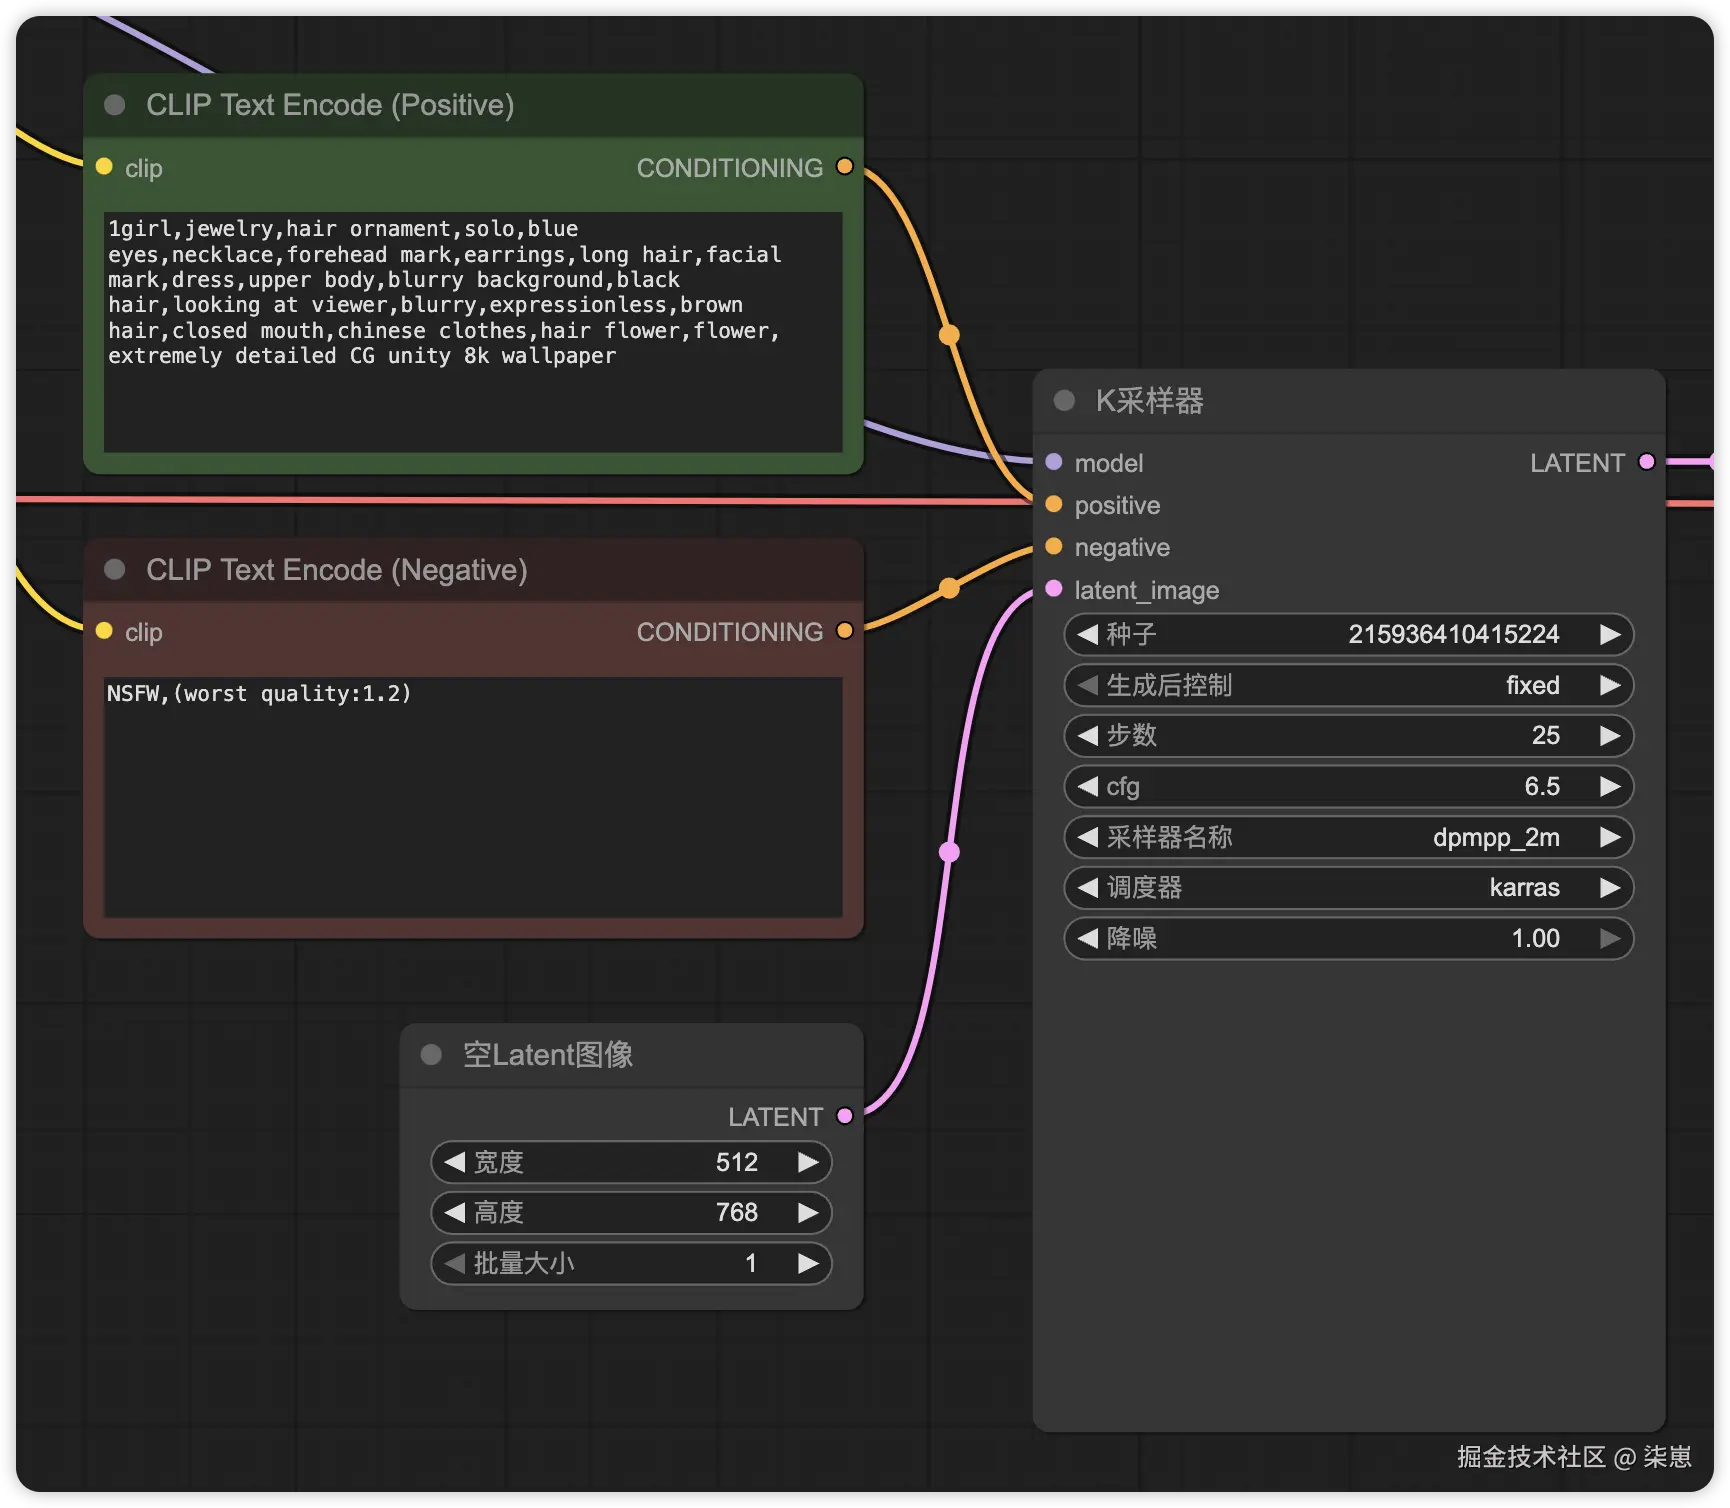Increase the cfg value
1730x1508 pixels.
pyautogui.click(x=1610, y=787)
